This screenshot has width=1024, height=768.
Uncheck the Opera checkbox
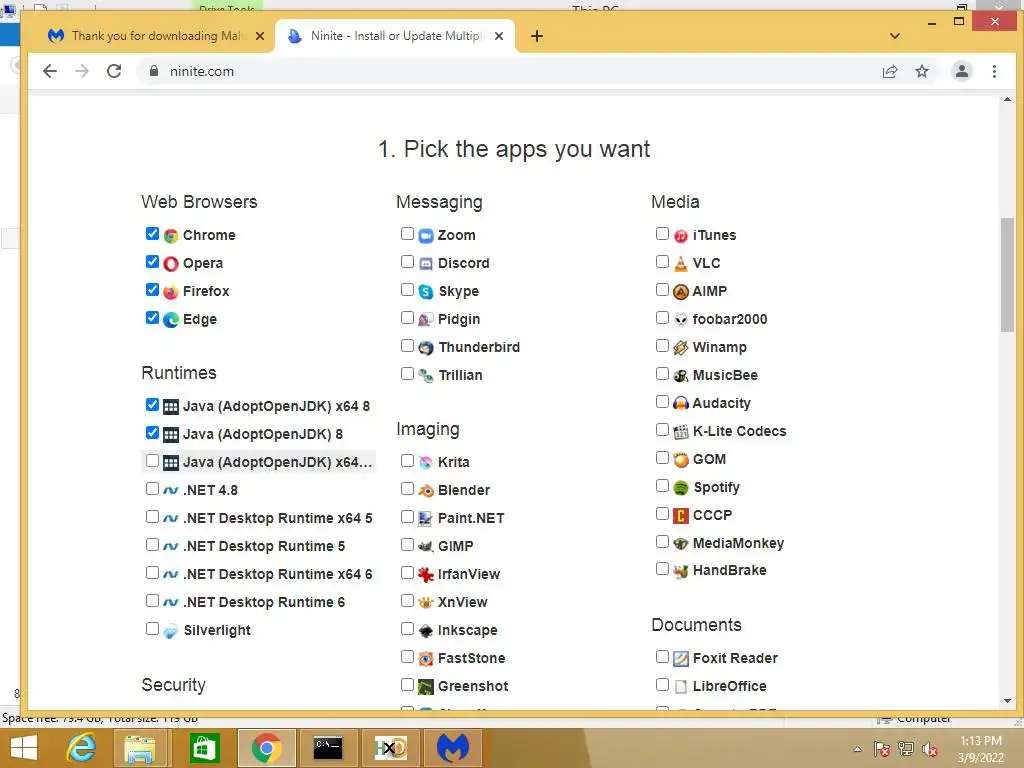152,262
